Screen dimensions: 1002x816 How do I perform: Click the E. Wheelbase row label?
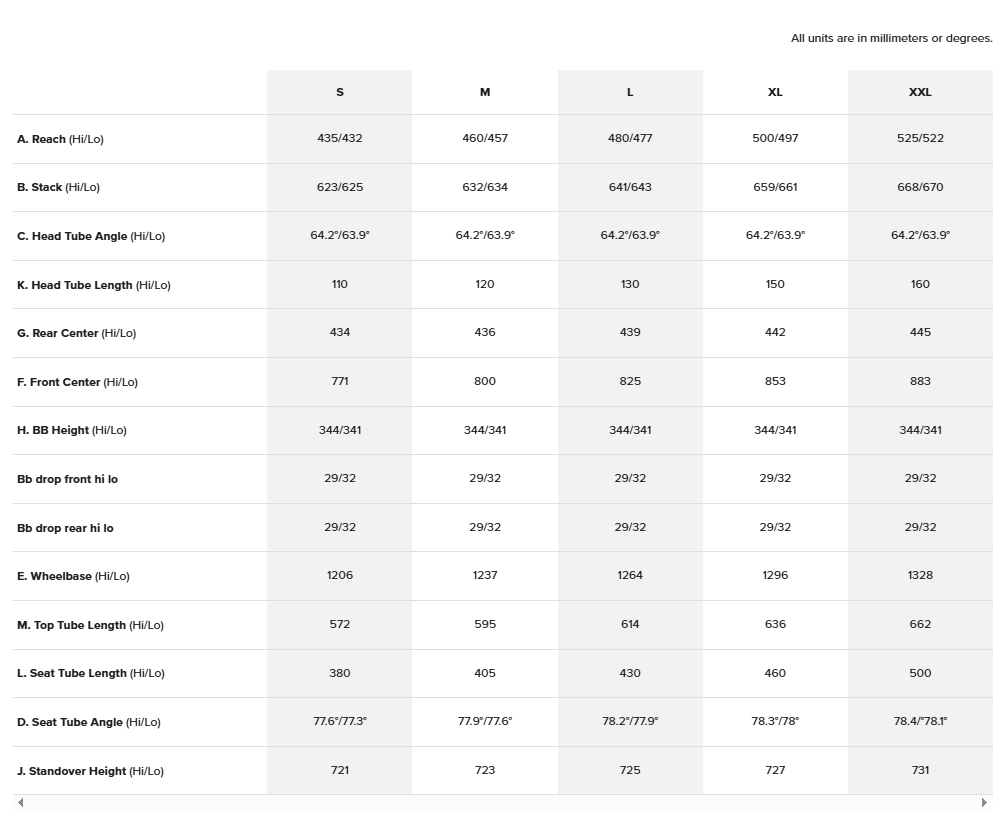pyautogui.click(x=74, y=576)
